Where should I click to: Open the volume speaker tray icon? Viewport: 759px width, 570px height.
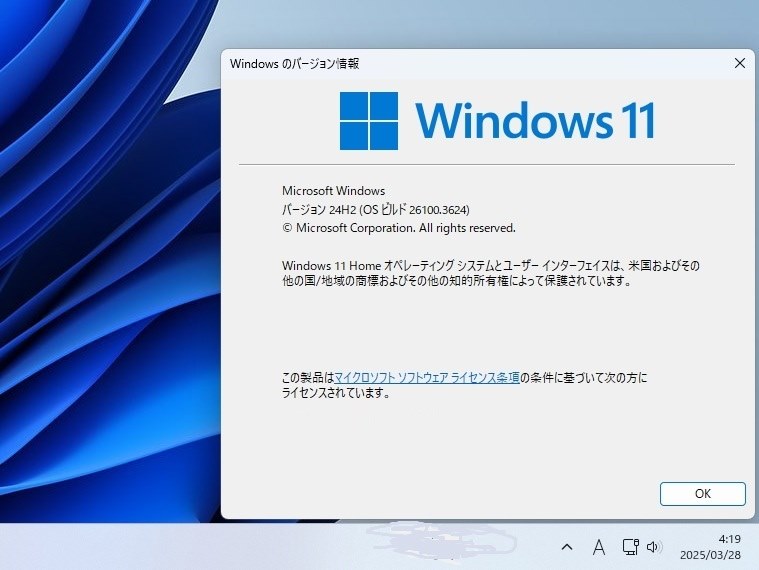pyautogui.click(x=654, y=547)
